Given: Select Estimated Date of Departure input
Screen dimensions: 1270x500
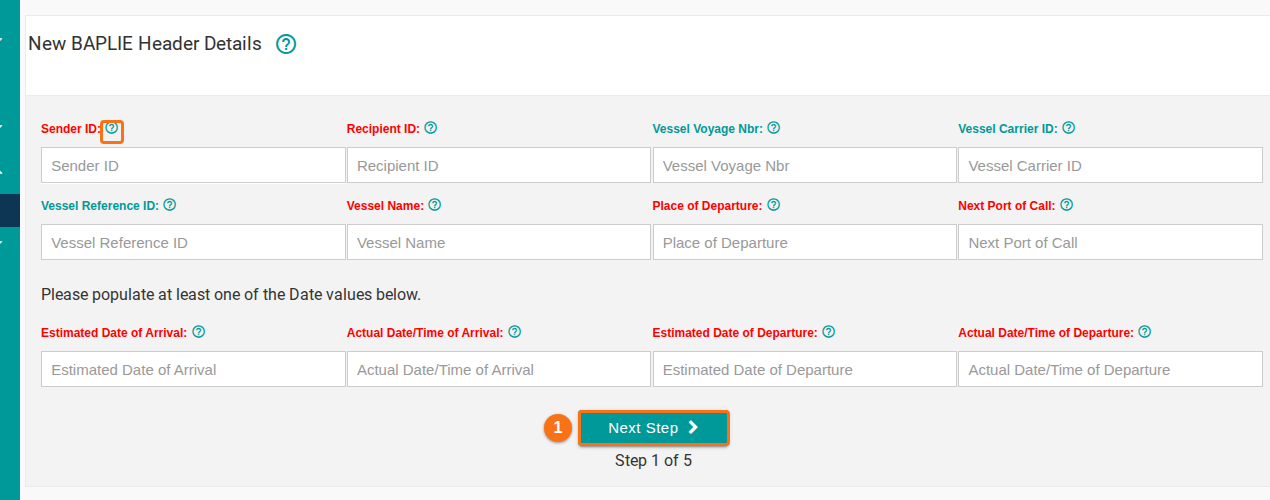Looking at the screenshot, I should coord(805,369).
